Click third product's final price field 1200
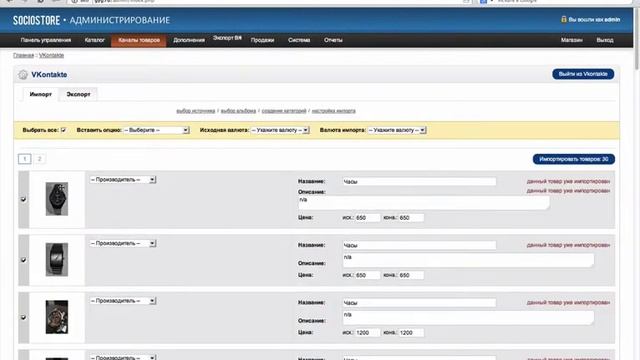This screenshot has width=640, height=360. click(x=411, y=333)
